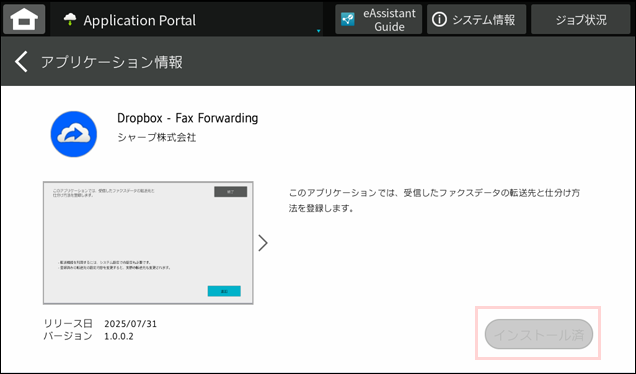Click the システム情報 info circle icon
The width and height of the screenshot is (636, 374).
pyautogui.click(x=439, y=19)
